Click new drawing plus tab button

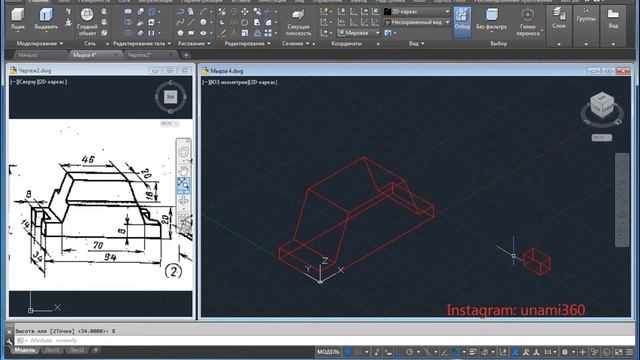186,55
